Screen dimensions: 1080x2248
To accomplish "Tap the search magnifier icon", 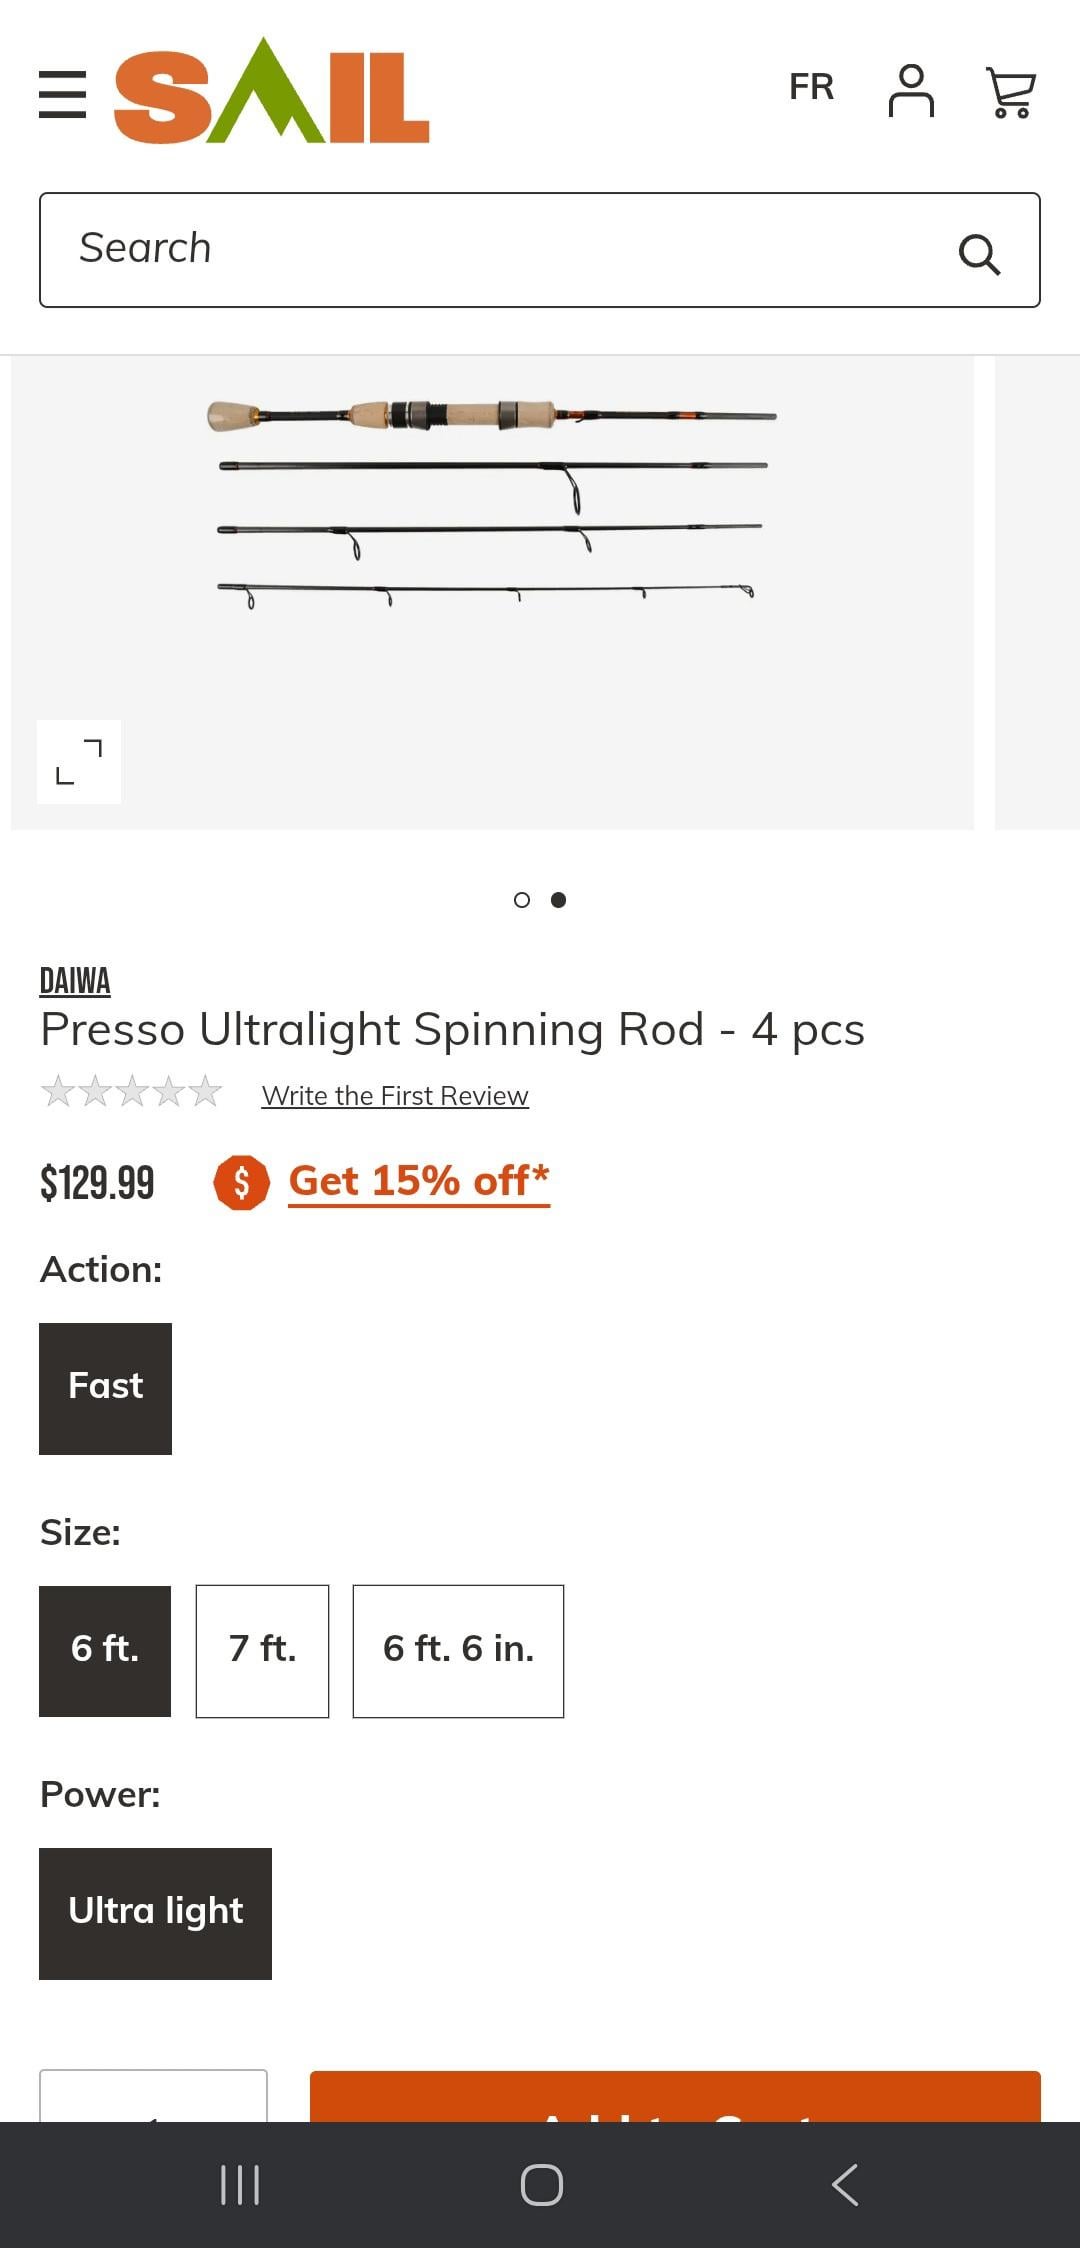I will click(x=979, y=254).
